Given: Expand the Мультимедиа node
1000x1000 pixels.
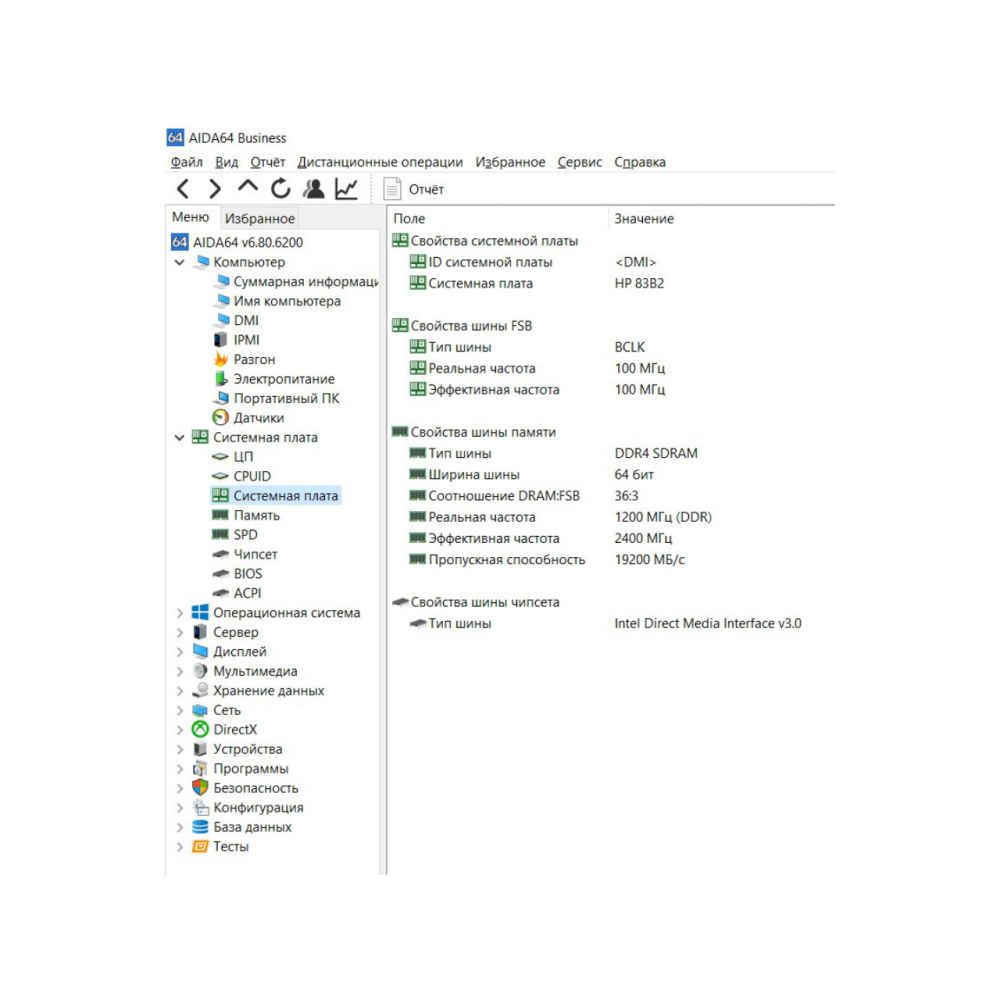Looking at the screenshot, I should point(180,672).
